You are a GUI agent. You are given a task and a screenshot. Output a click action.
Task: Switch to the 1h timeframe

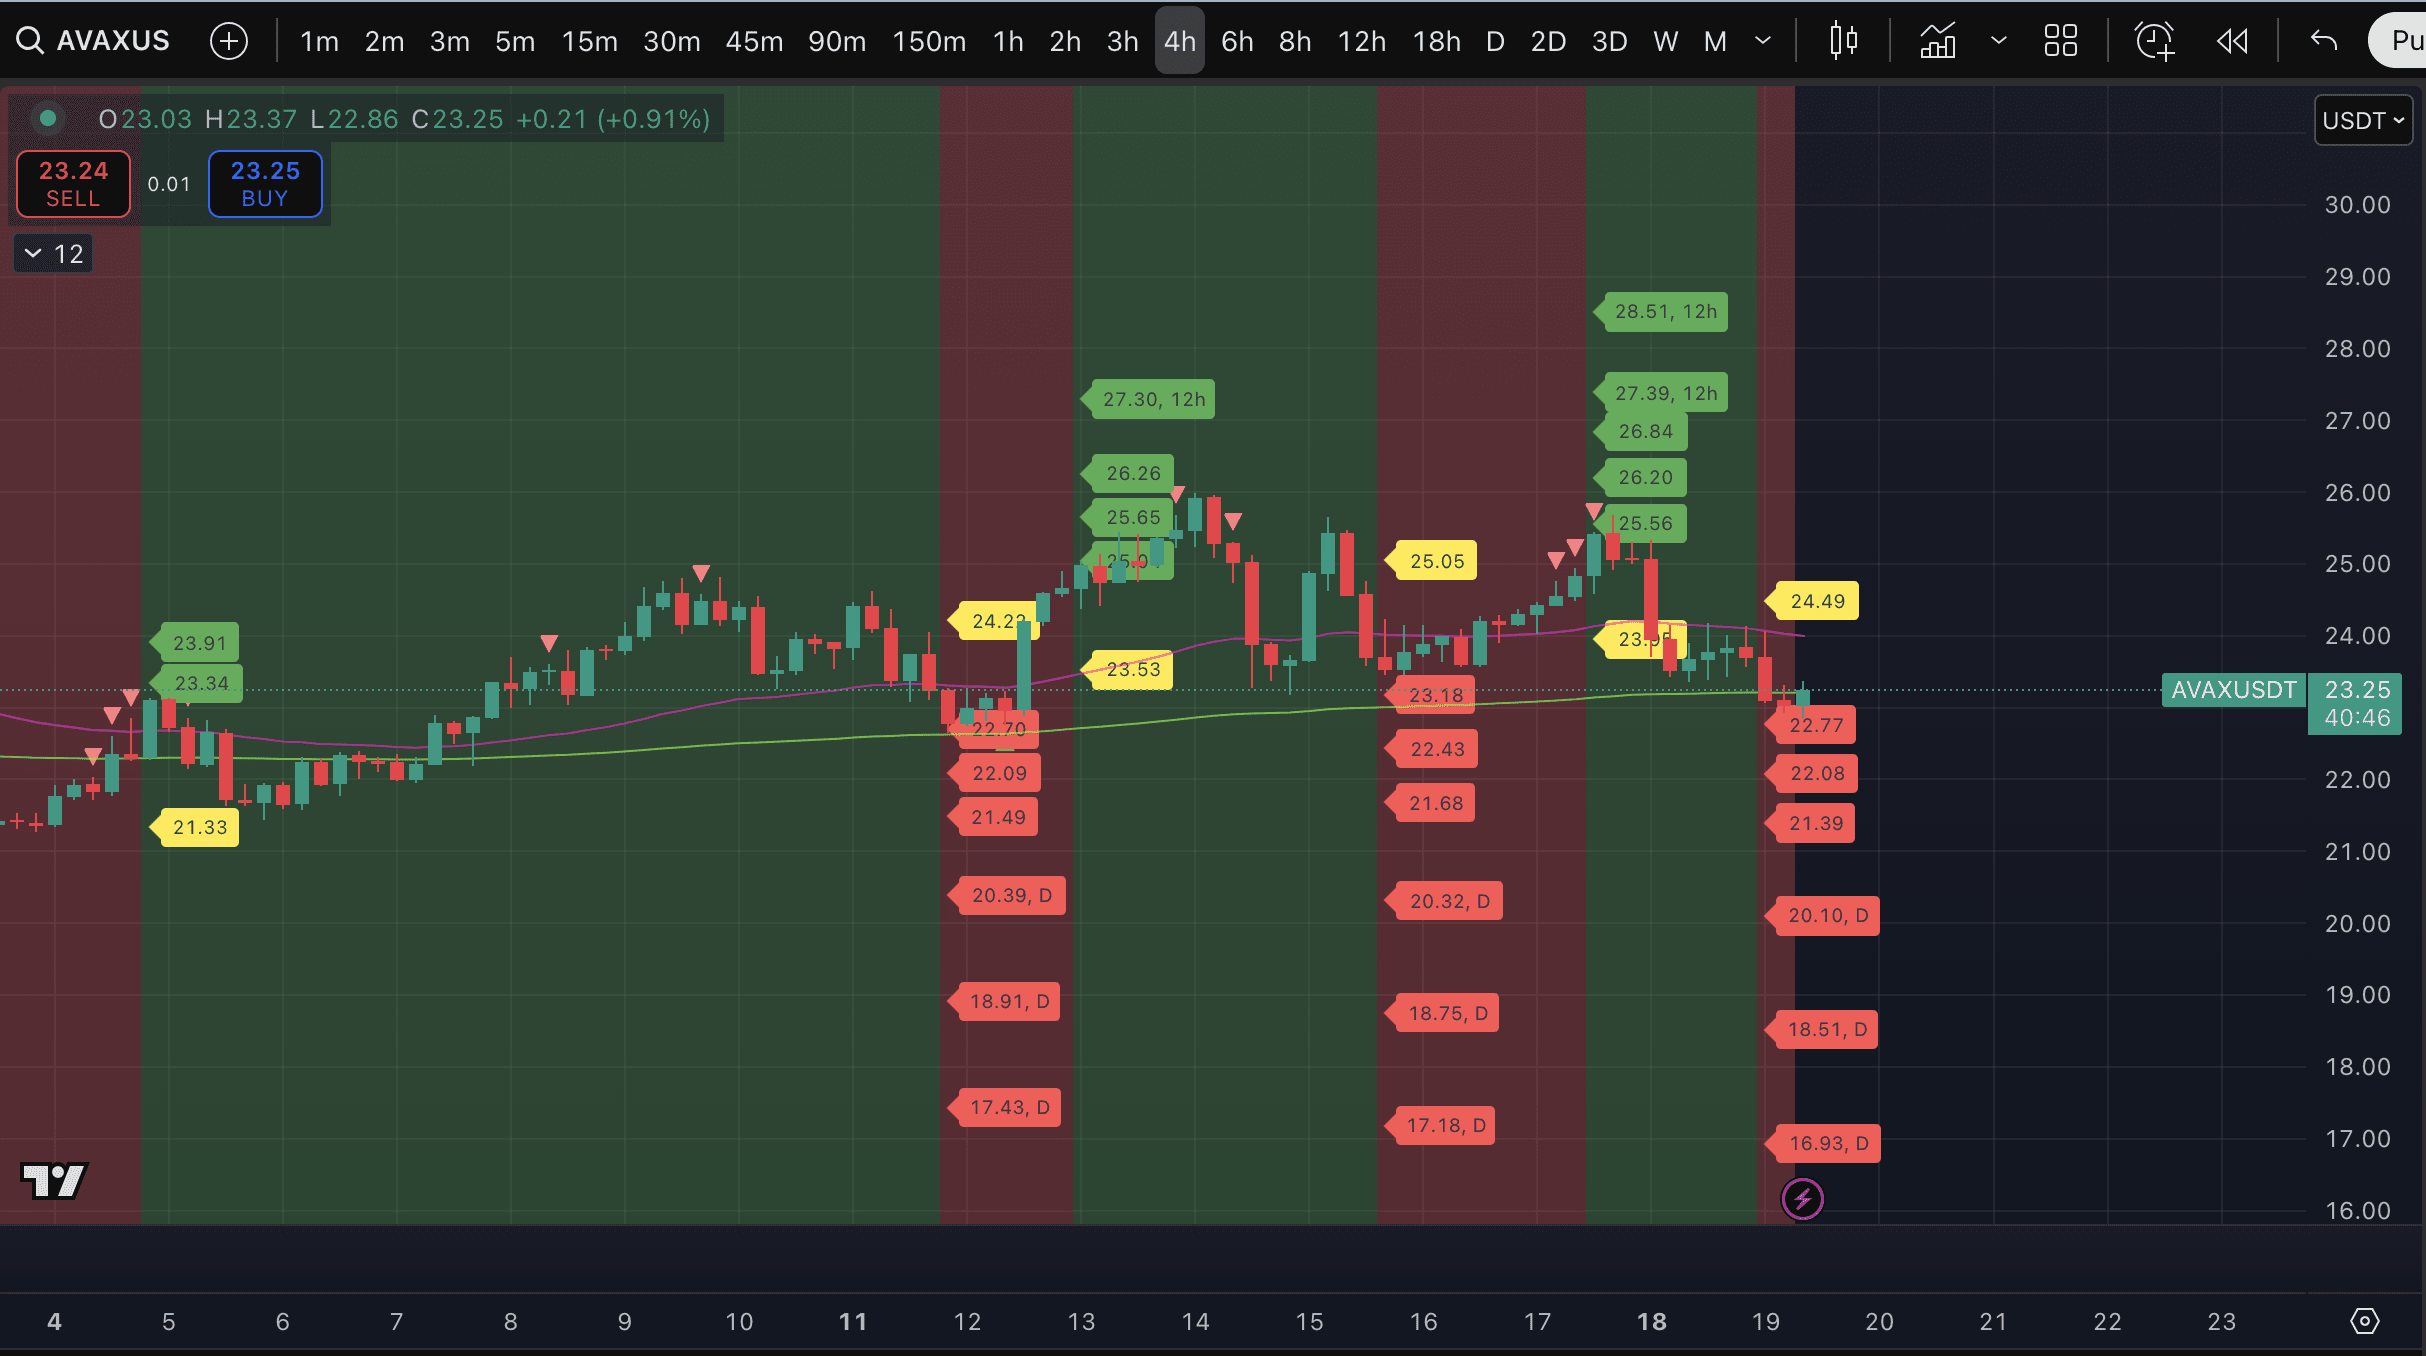1008,41
